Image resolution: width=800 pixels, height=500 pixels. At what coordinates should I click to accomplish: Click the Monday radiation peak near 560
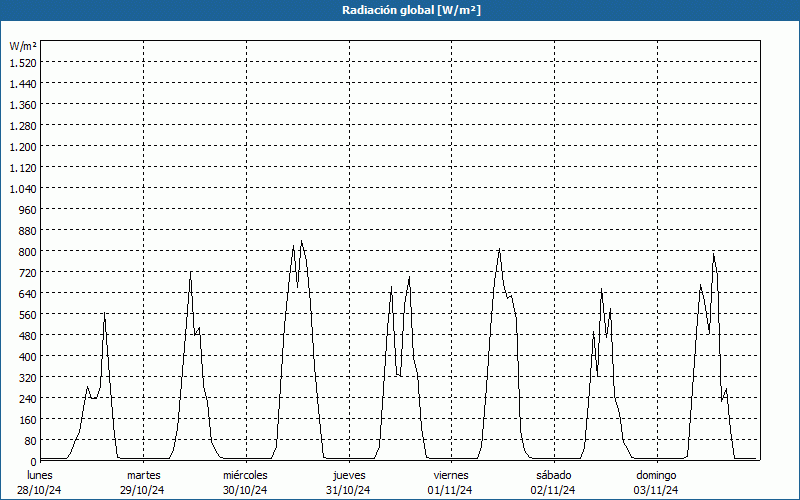click(105, 313)
